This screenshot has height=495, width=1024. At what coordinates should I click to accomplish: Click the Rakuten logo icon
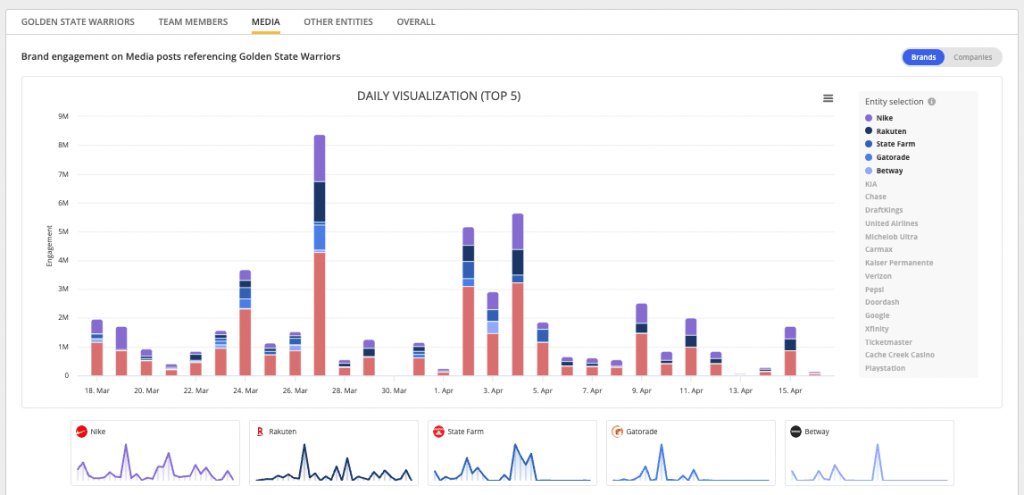(x=260, y=432)
